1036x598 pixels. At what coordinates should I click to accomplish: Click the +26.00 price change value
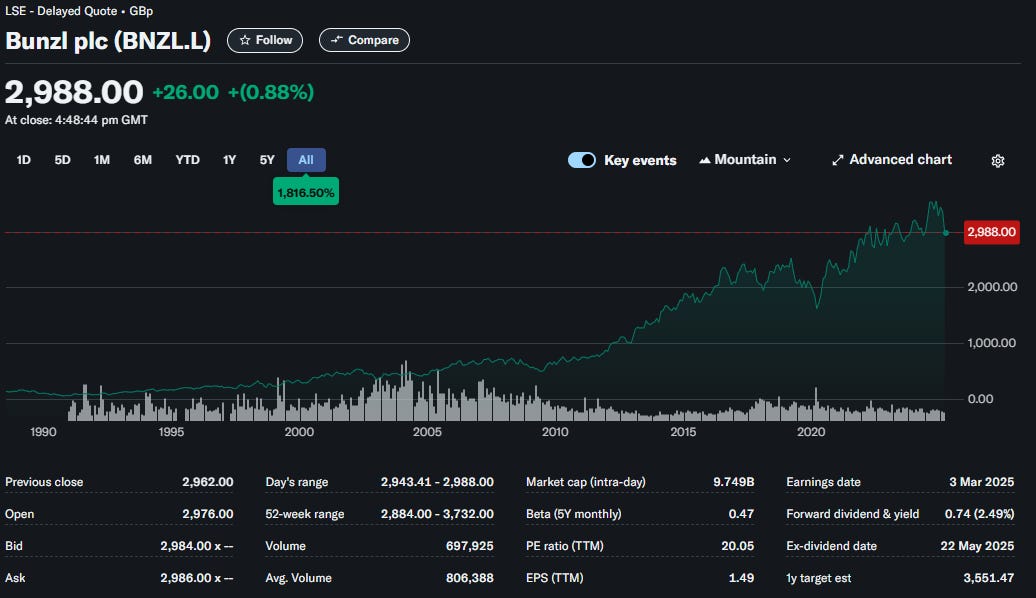[186, 92]
